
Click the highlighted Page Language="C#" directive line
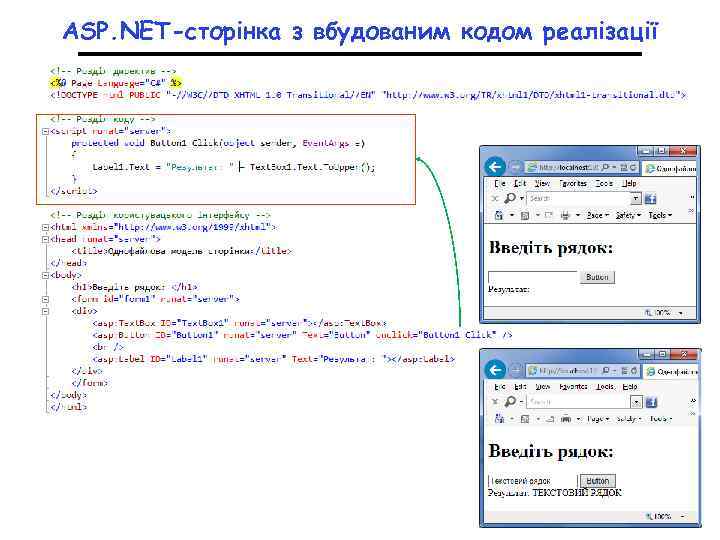[115, 83]
